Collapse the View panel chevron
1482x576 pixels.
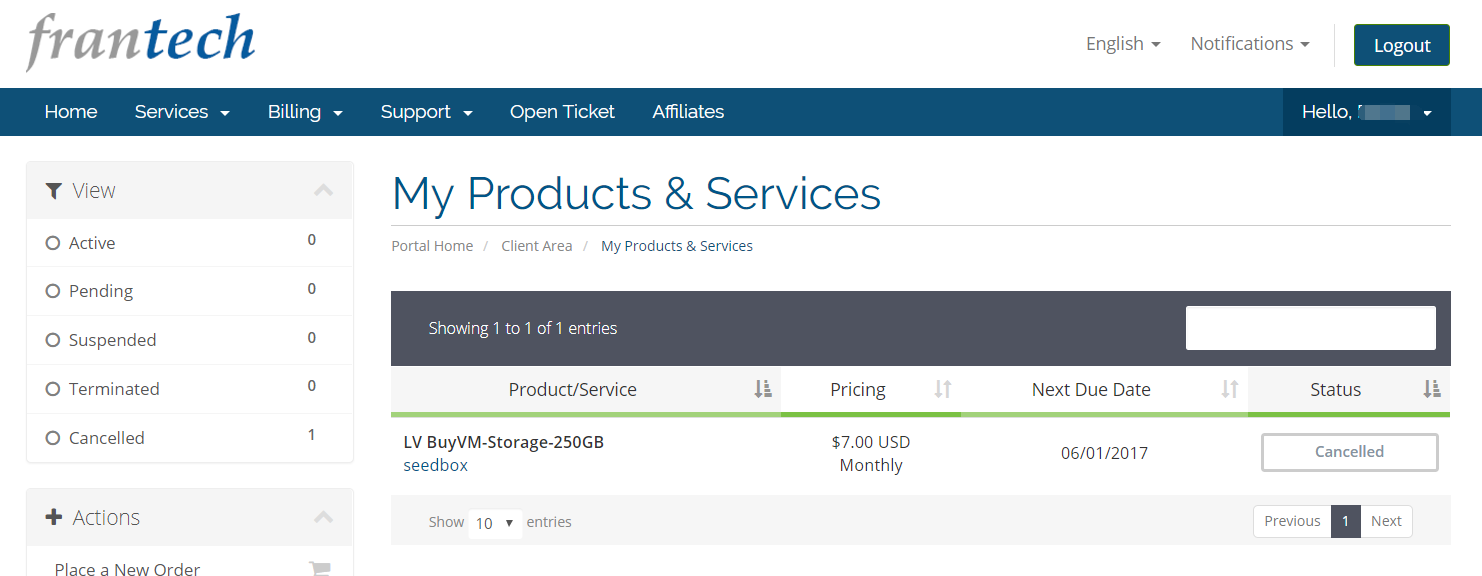pos(323,190)
